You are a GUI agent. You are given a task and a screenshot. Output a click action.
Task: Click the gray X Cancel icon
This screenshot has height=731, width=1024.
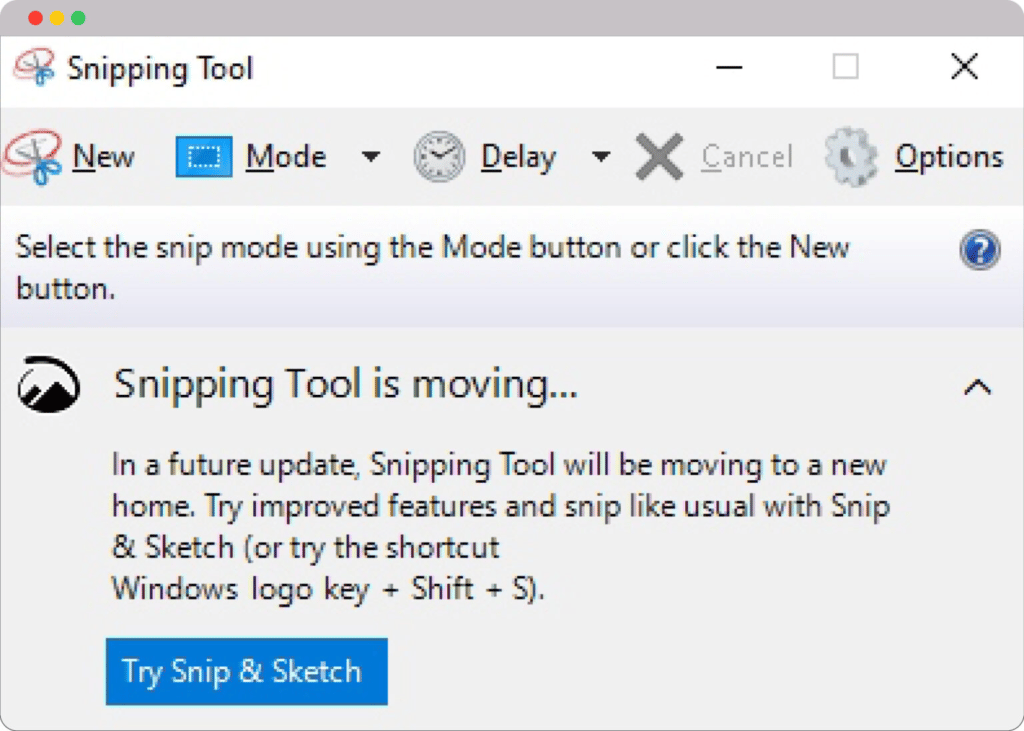[660, 157]
